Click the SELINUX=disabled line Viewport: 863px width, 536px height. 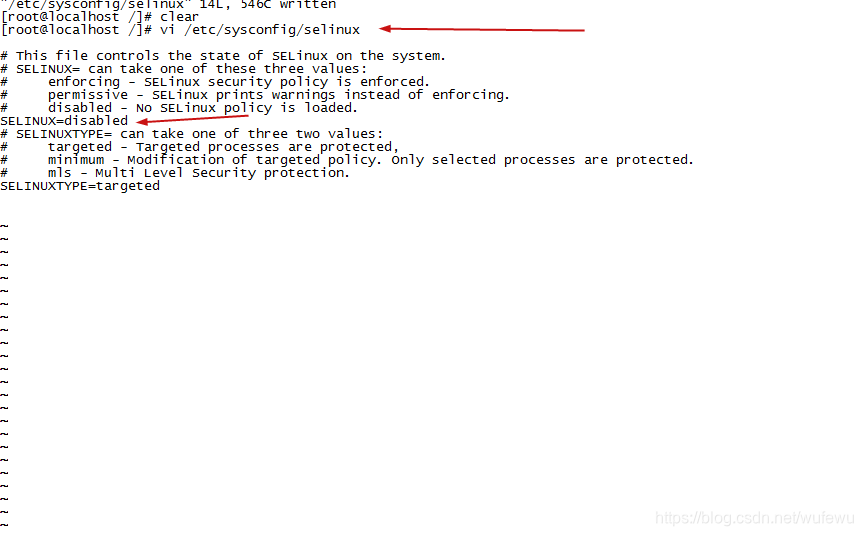[64, 121]
